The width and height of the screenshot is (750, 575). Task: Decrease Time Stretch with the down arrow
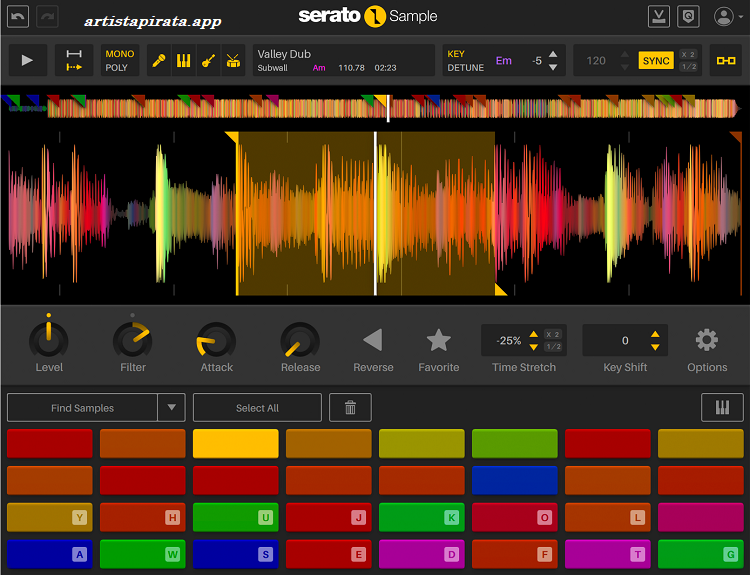[x=533, y=347]
